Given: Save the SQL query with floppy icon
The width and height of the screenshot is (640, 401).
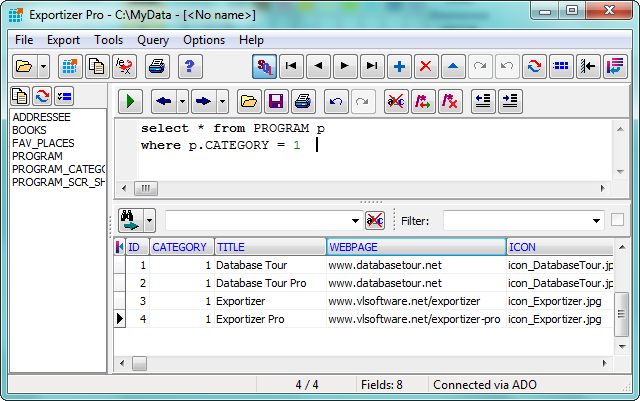Looking at the screenshot, I should [x=276, y=101].
